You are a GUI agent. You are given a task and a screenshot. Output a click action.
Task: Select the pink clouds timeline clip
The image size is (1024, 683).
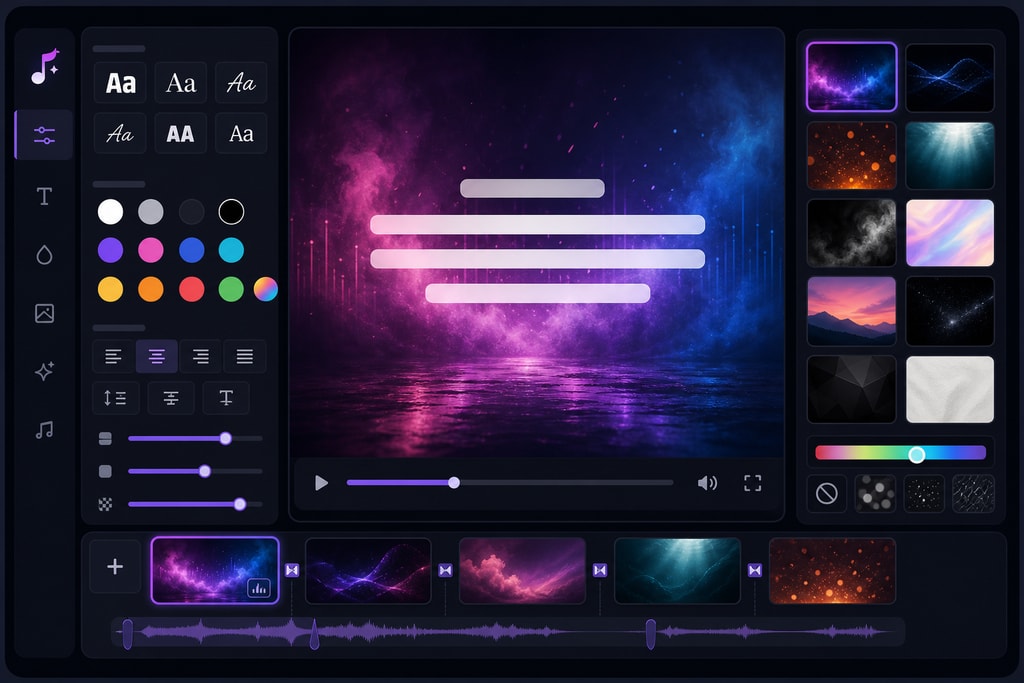[522, 571]
